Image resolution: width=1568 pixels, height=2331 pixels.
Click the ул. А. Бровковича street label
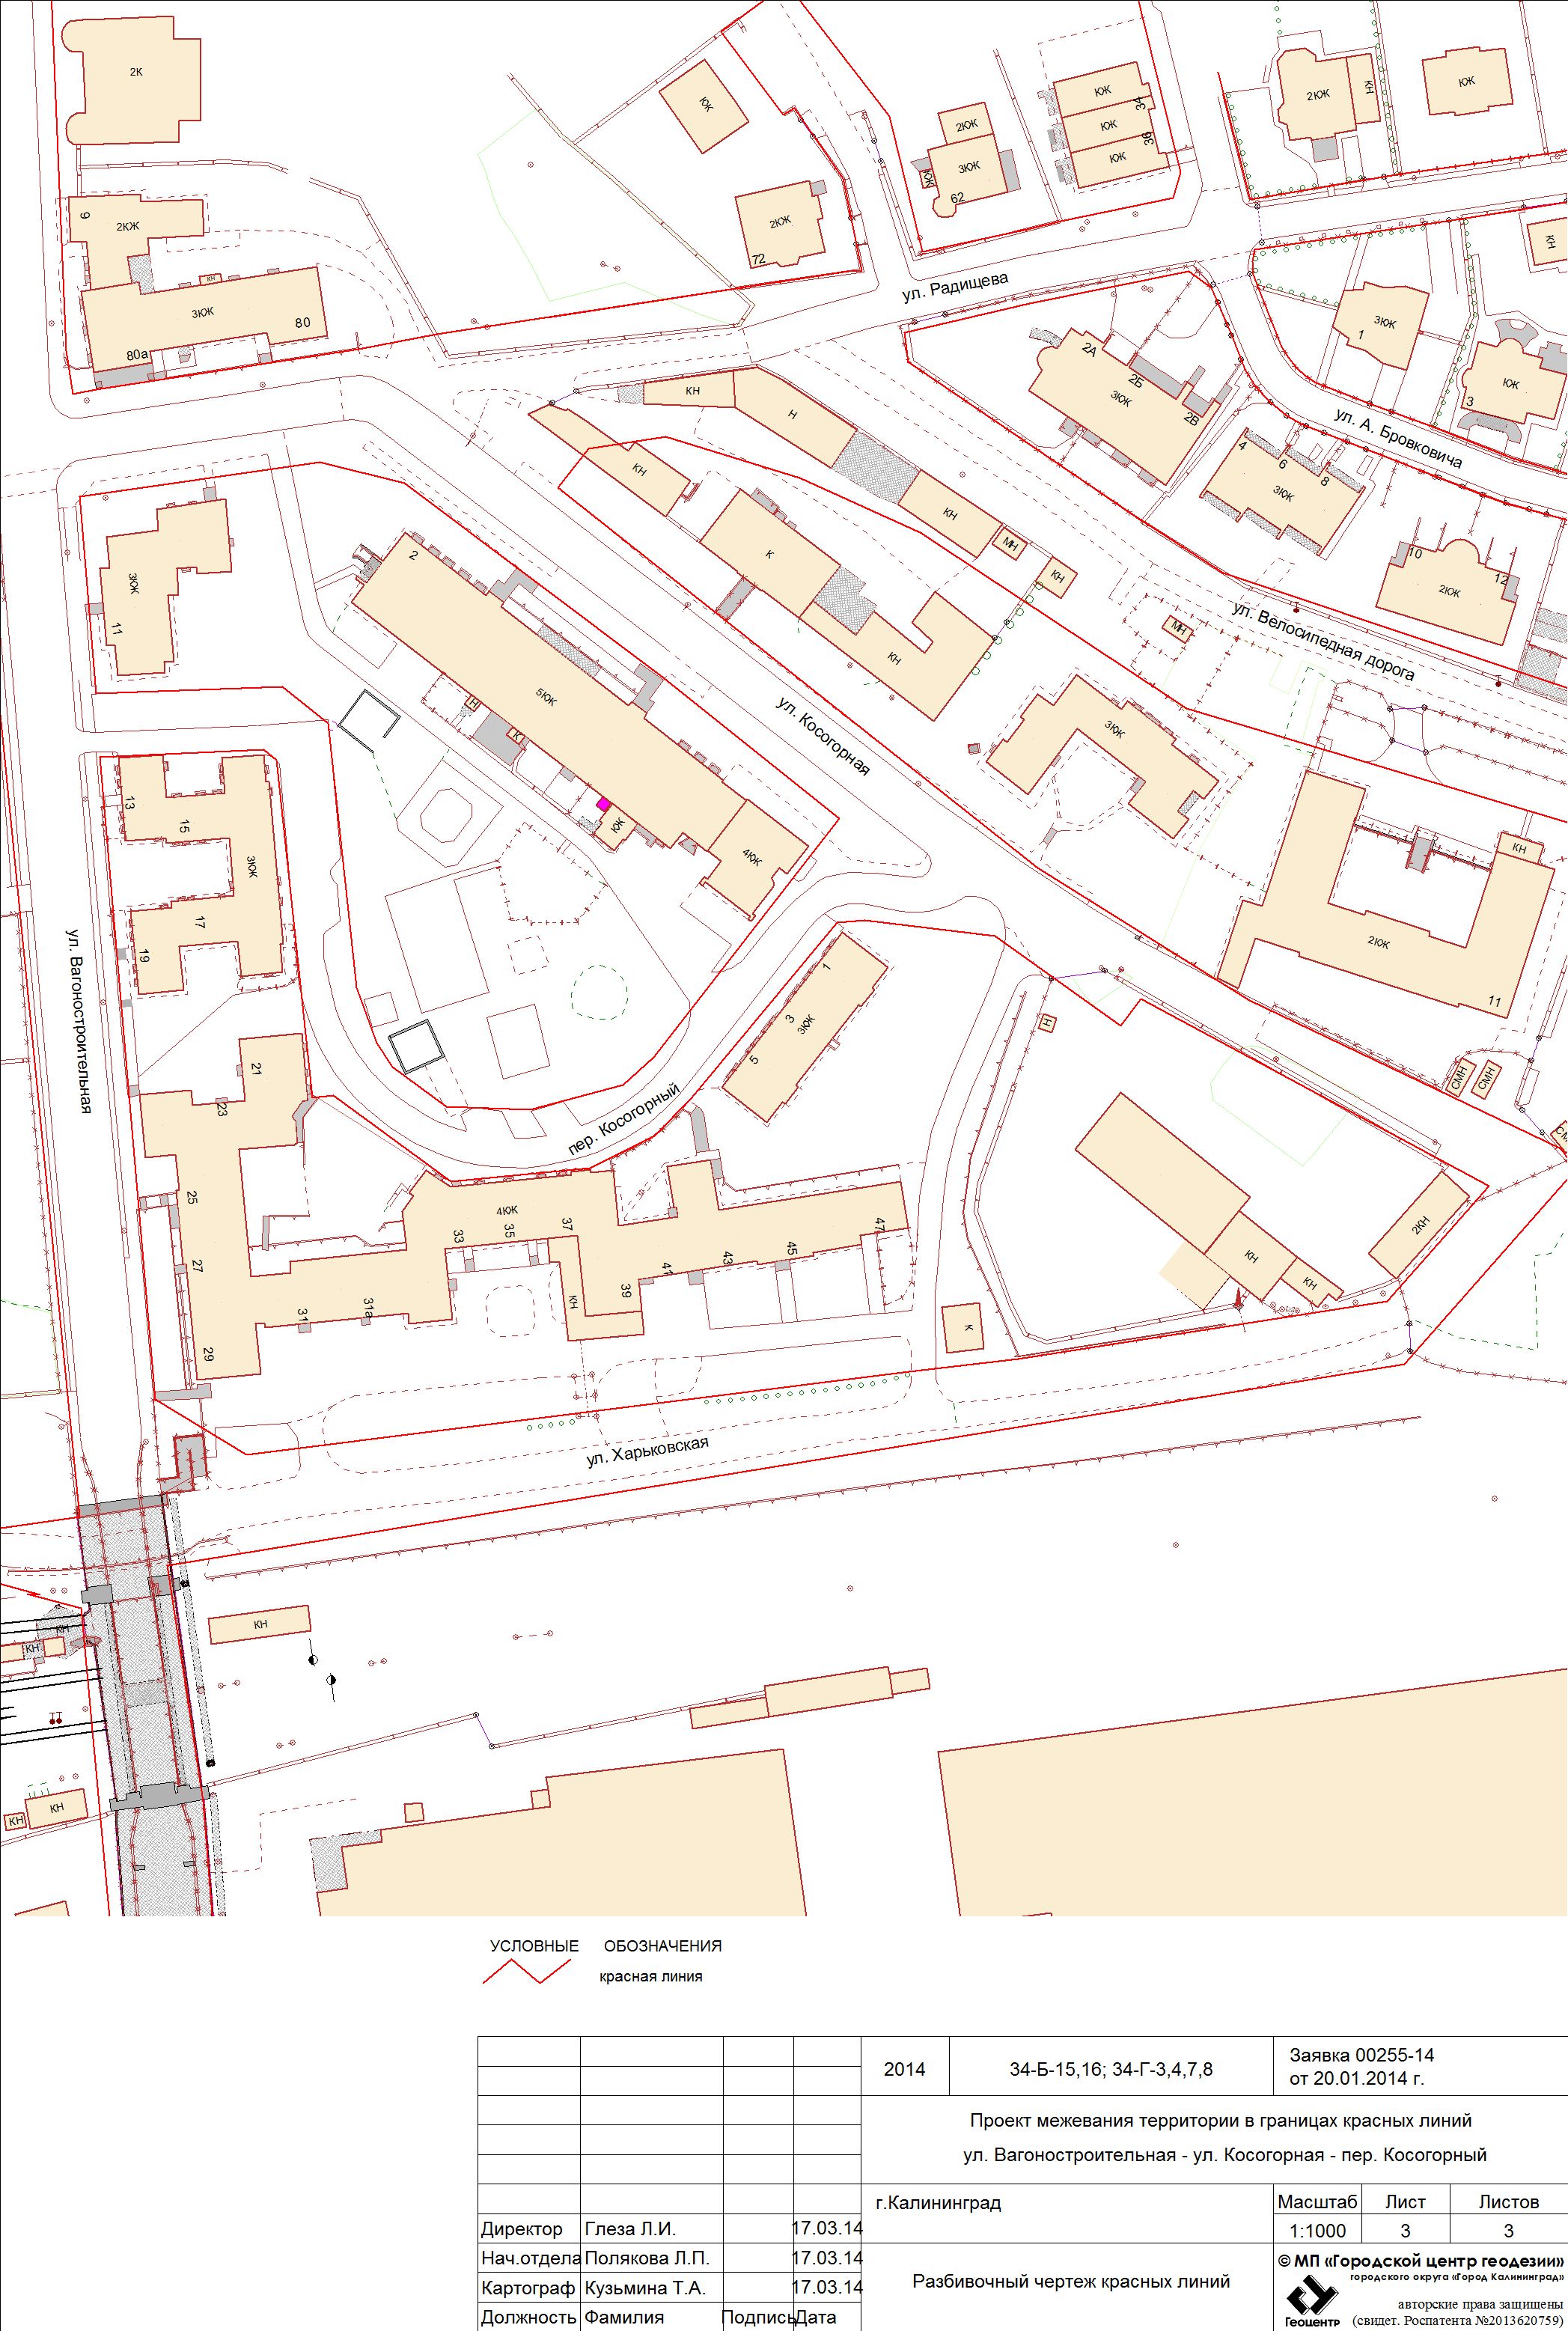[x=1399, y=438]
